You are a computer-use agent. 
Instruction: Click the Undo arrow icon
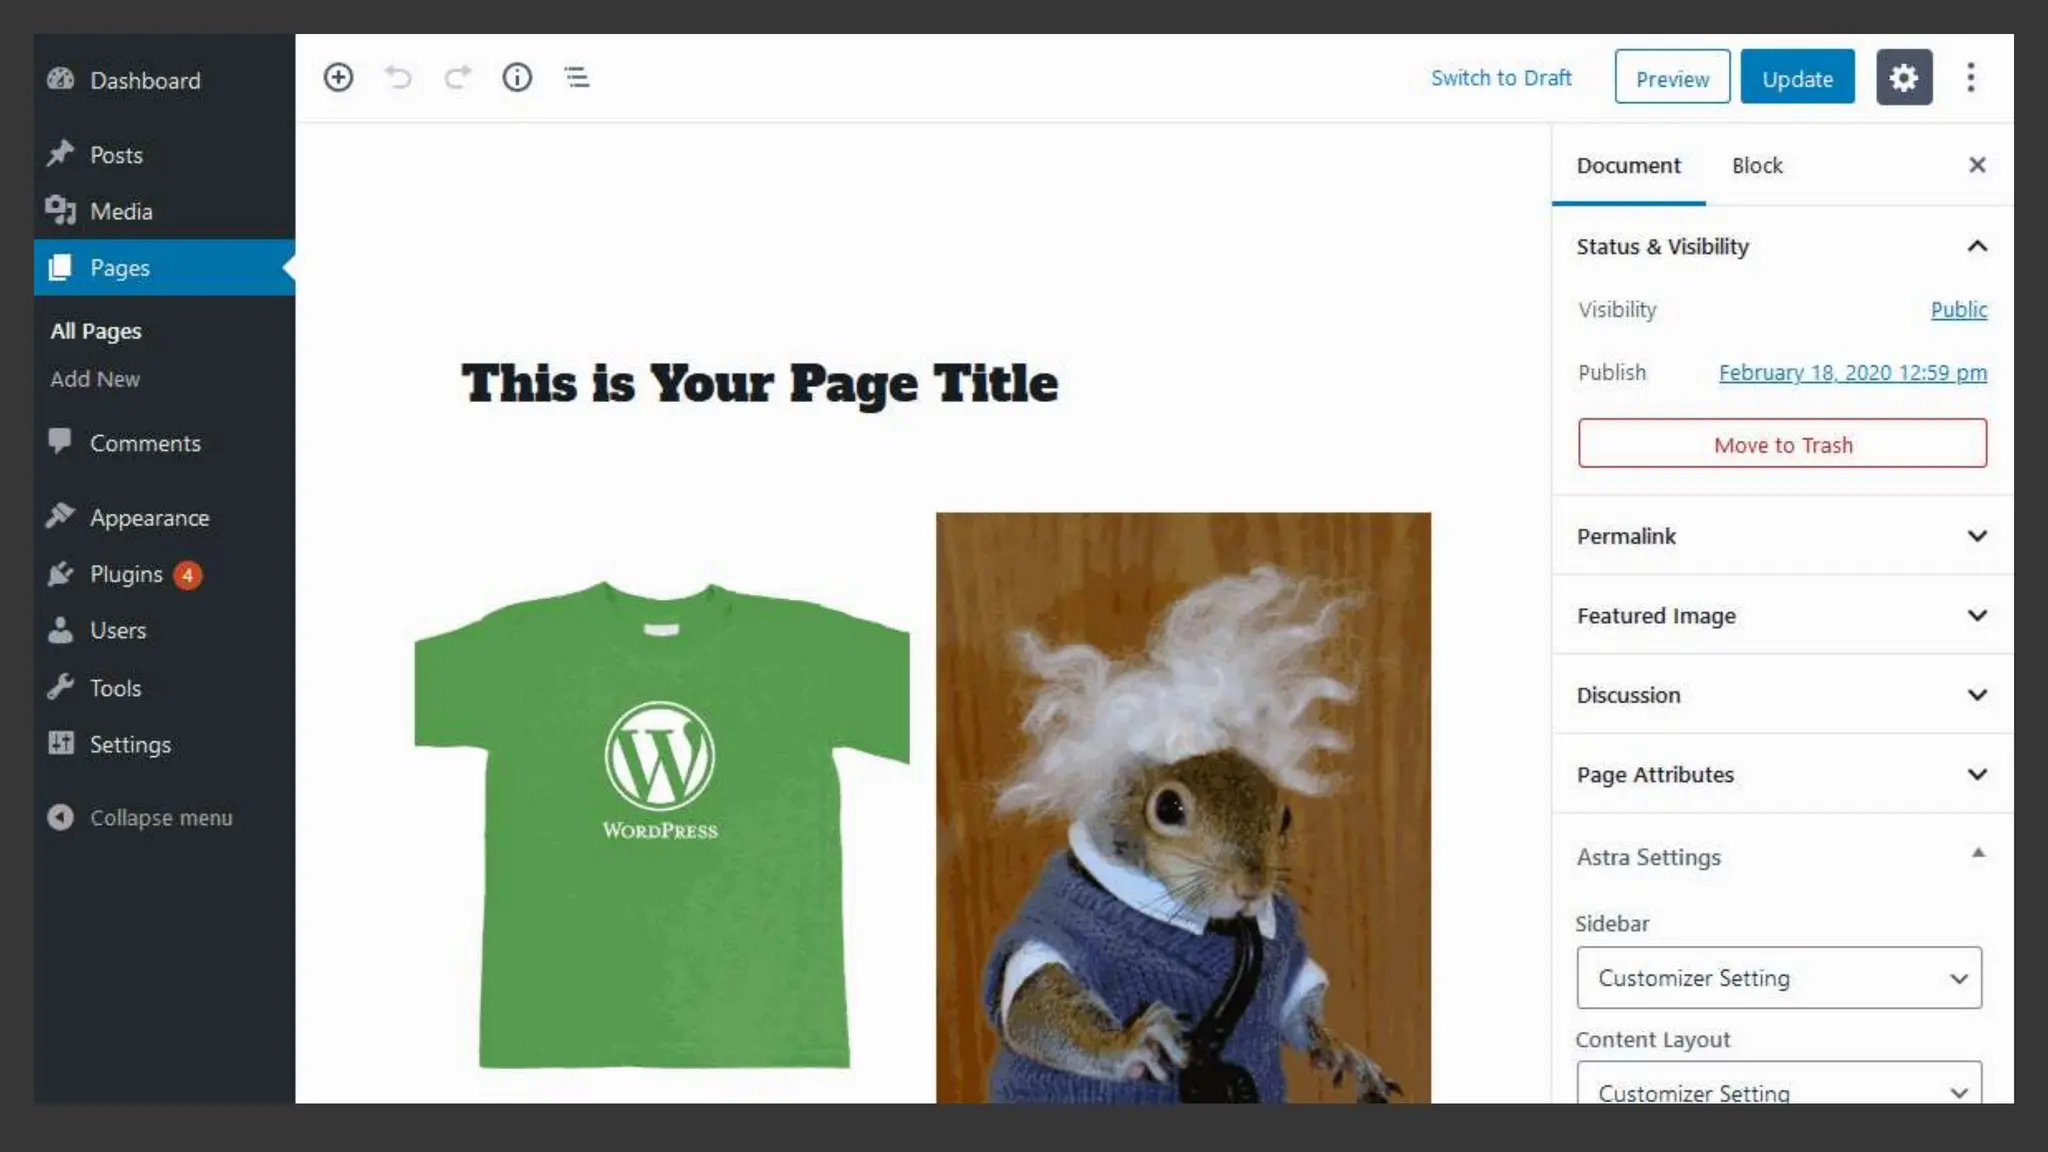click(398, 77)
